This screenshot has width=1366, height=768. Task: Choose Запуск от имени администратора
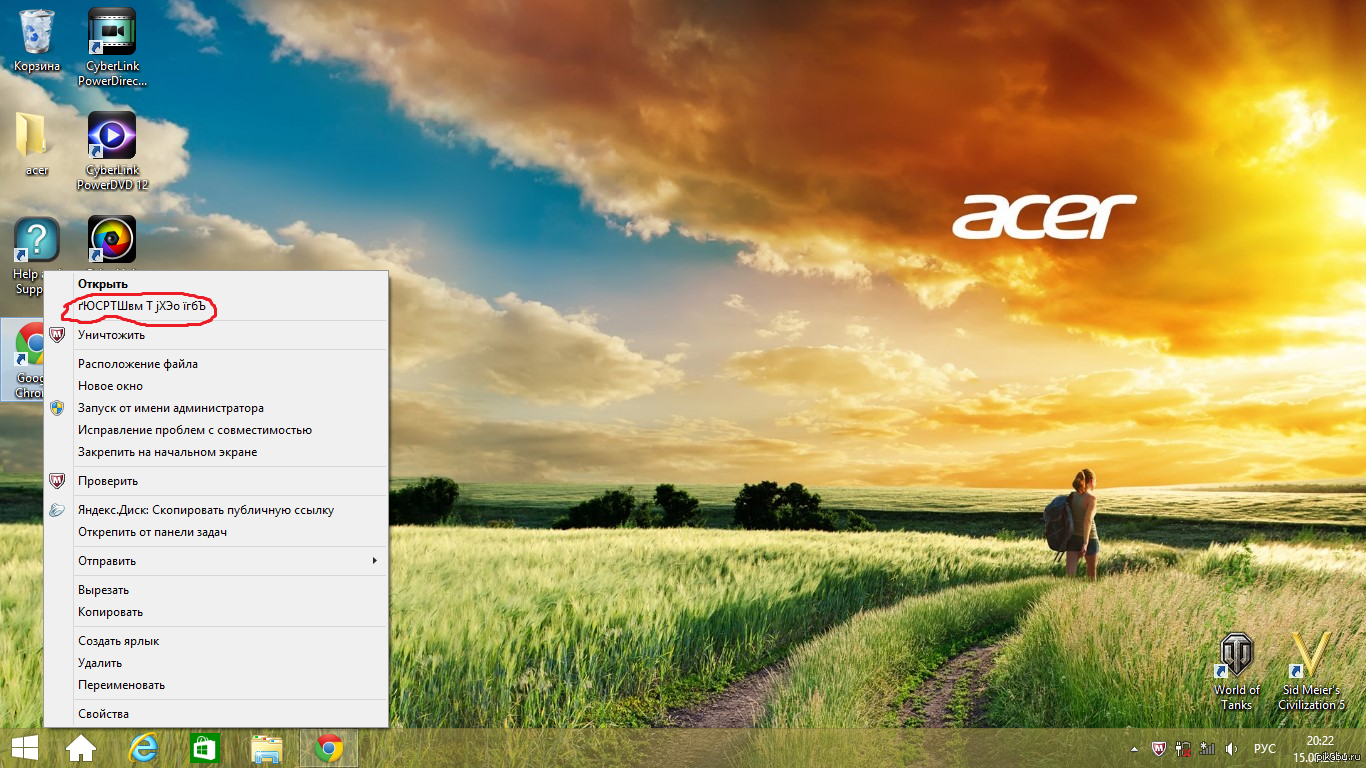(171, 408)
